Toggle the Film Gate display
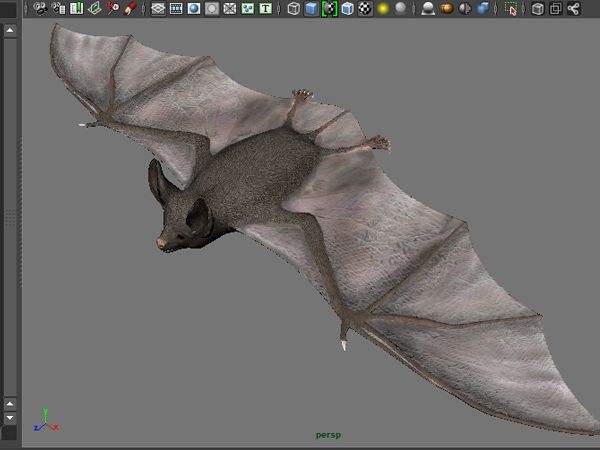Screen dimensions: 600x450 point(176,8)
